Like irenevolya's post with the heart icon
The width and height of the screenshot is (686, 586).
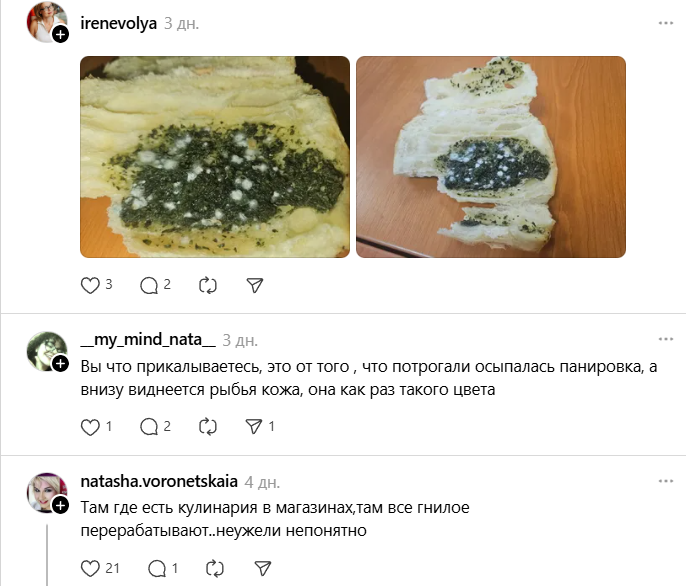tap(90, 285)
